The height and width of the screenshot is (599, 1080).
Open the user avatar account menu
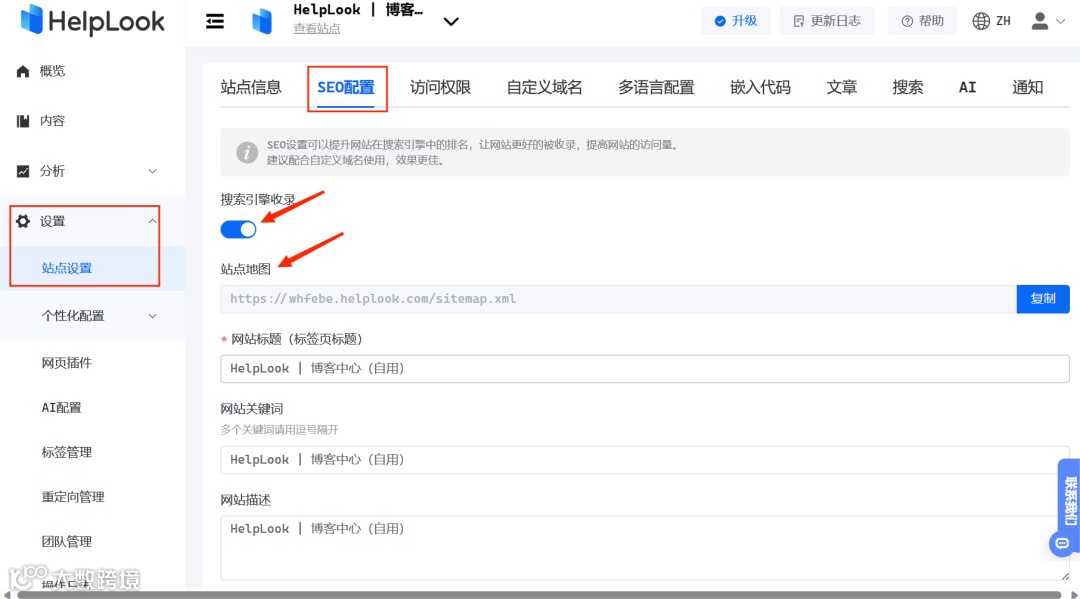[x=1040, y=21]
